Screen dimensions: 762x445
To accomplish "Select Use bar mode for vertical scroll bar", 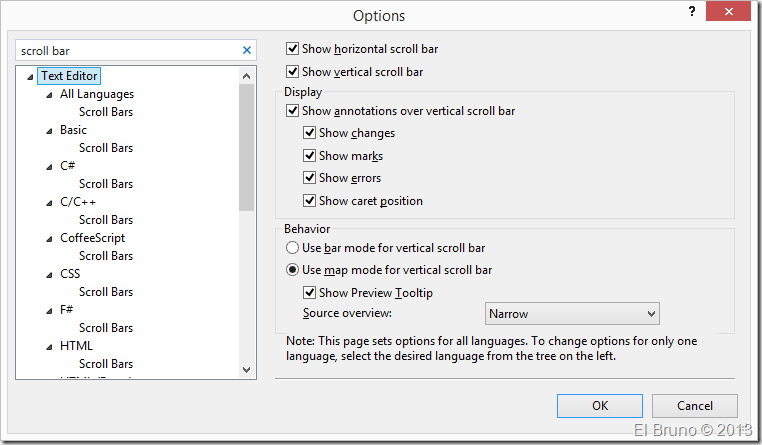I will [x=292, y=247].
